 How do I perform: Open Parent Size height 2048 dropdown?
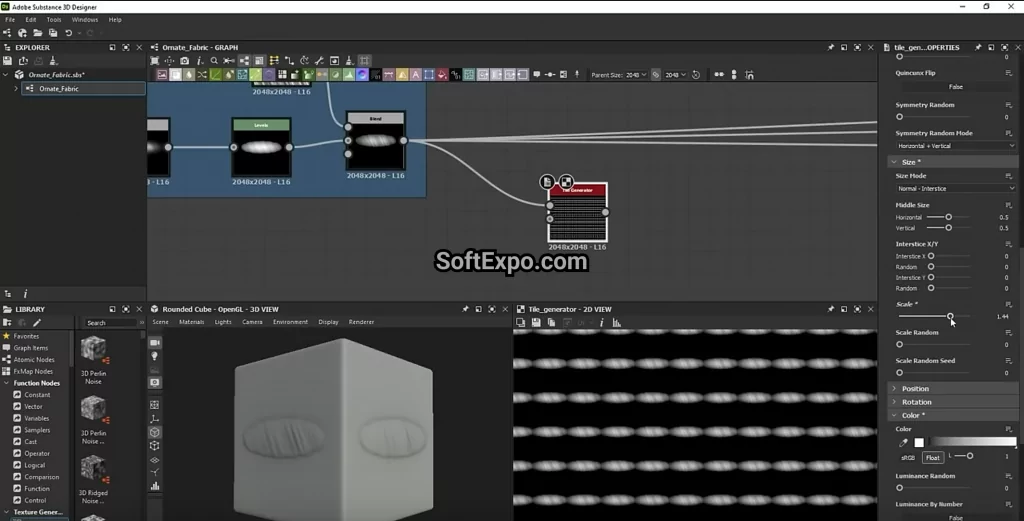675,75
